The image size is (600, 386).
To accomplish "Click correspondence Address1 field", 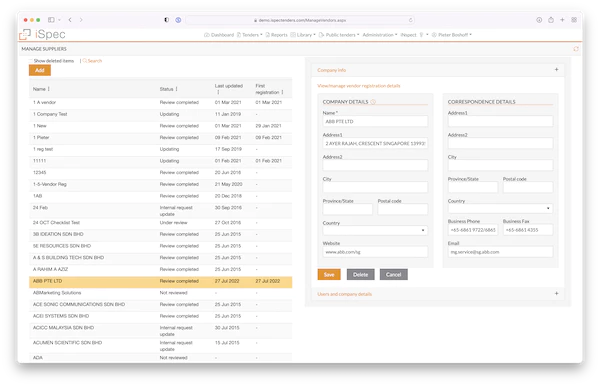I will (500, 121).
